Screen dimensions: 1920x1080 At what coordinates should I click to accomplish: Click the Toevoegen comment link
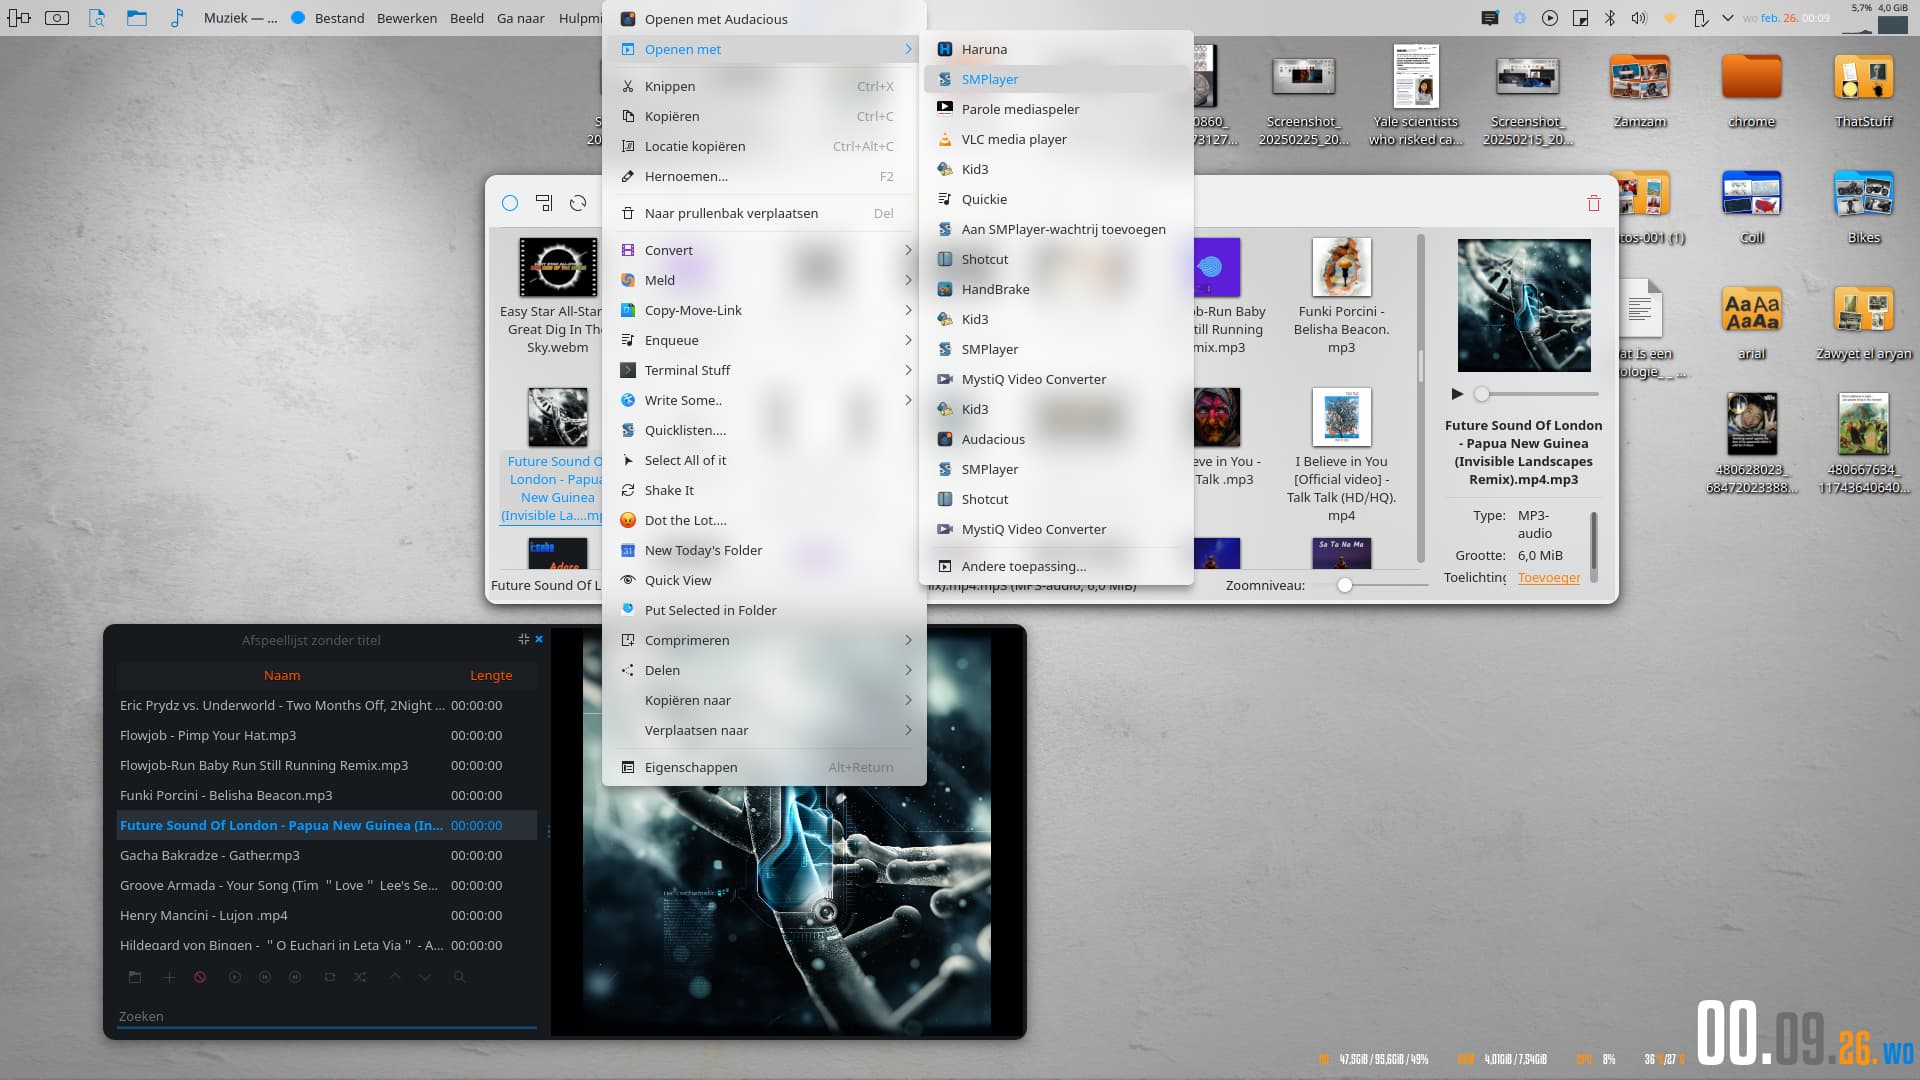1549,577
